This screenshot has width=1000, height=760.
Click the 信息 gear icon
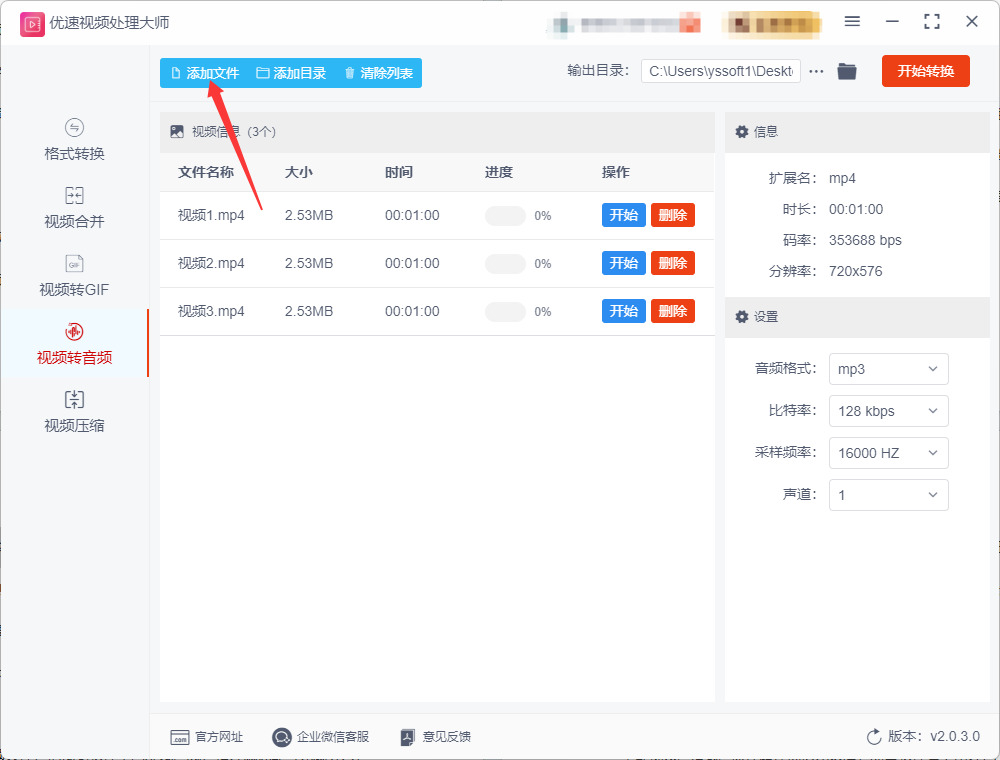pyautogui.click(x=742, y=132)
